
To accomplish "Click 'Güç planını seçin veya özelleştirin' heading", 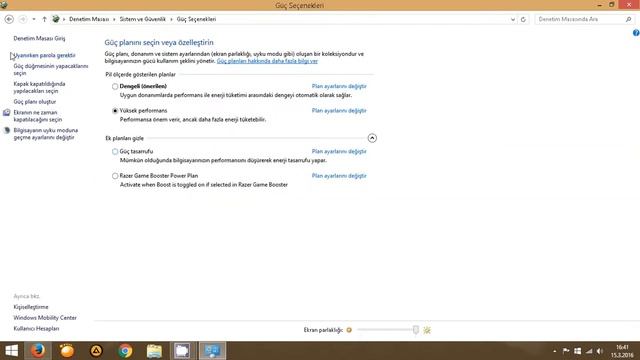I will (159, 42).
